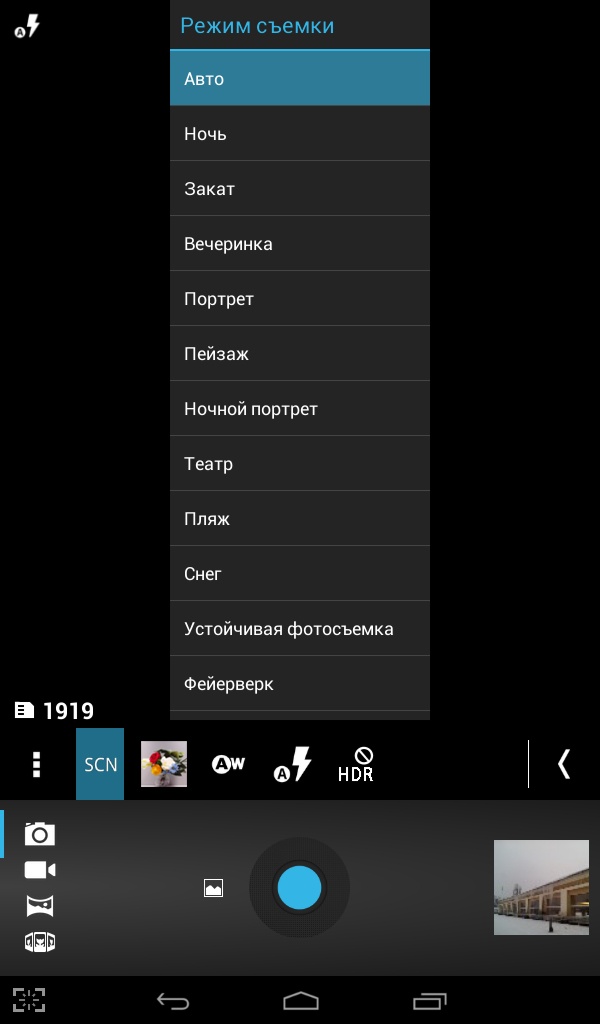Choose the flower color effect thumbnail
The width and height of the screenshot is (600, 1024).
click(x=164, y=763)
